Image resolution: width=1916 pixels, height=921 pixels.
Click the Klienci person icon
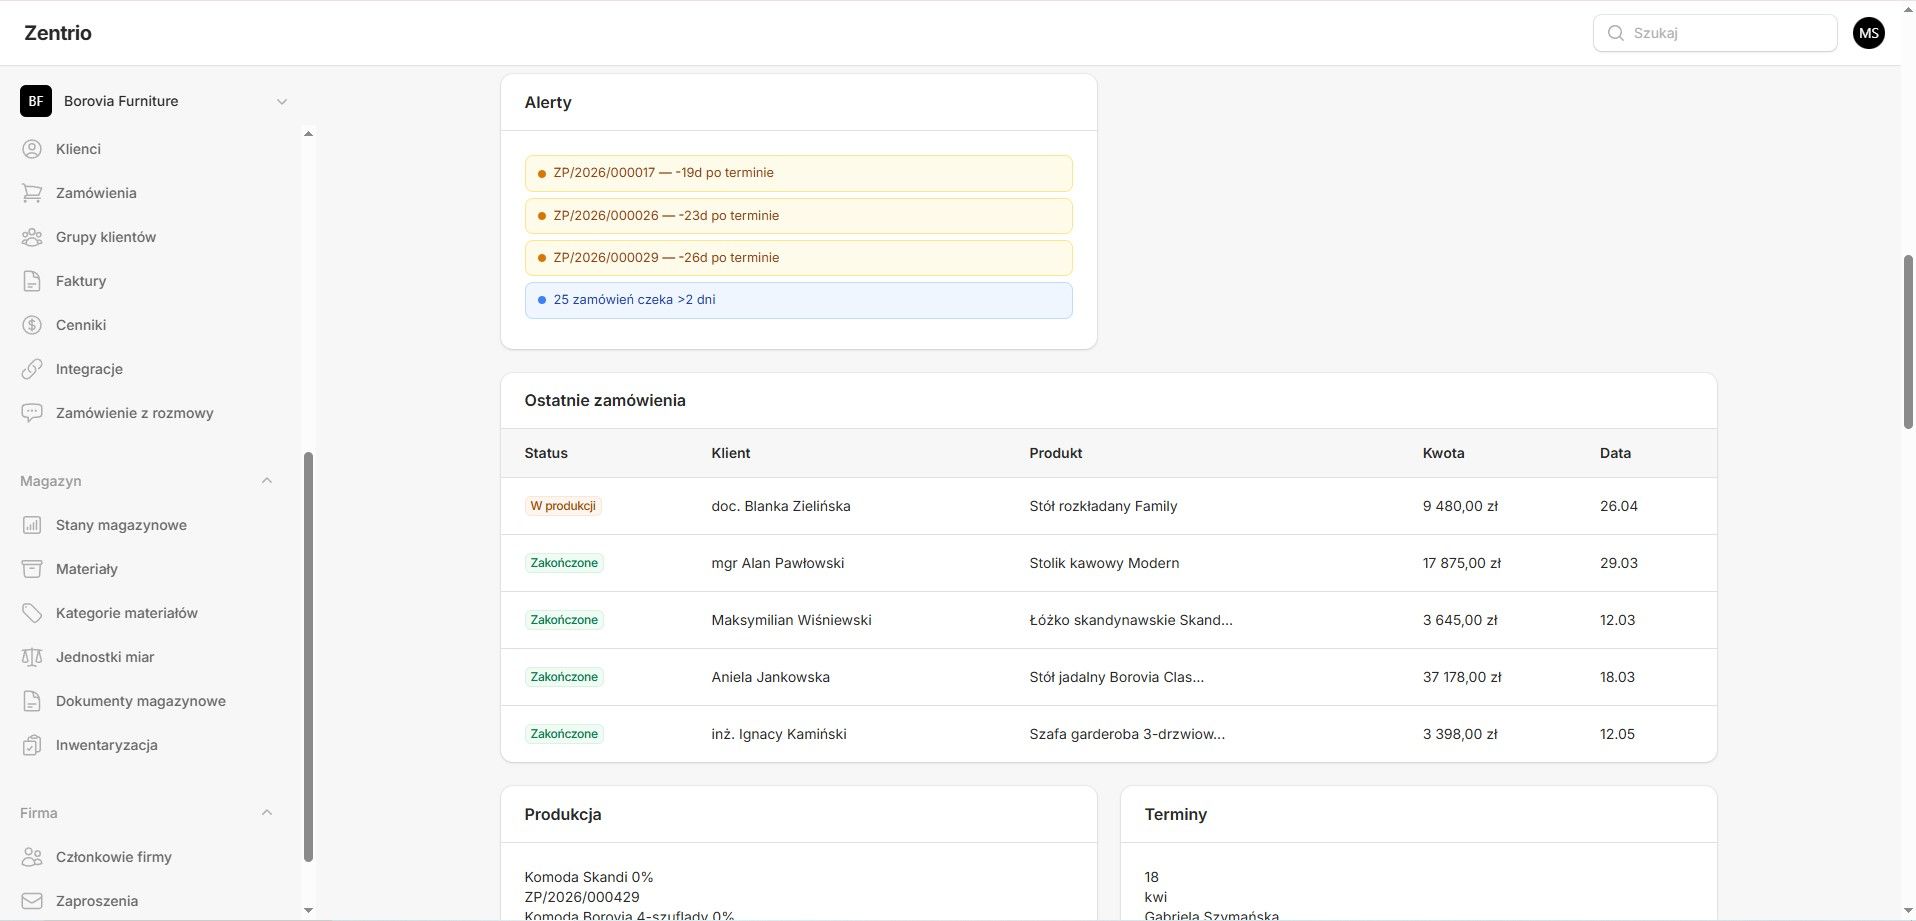(32, 149)
